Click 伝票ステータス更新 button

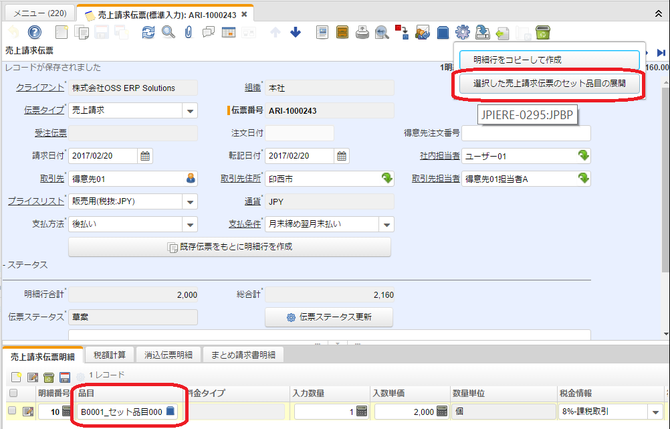pos(329,317)
